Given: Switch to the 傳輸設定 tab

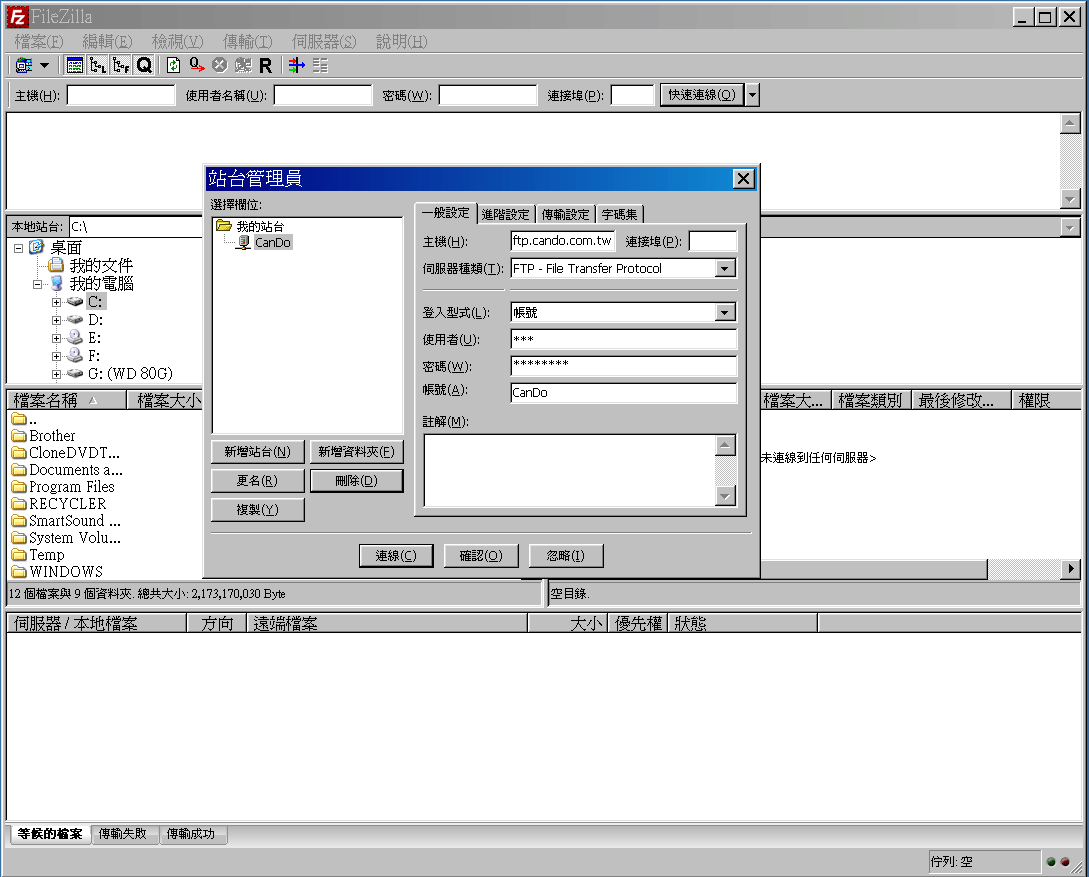Looking at the screenshot, I should [565, 215].
